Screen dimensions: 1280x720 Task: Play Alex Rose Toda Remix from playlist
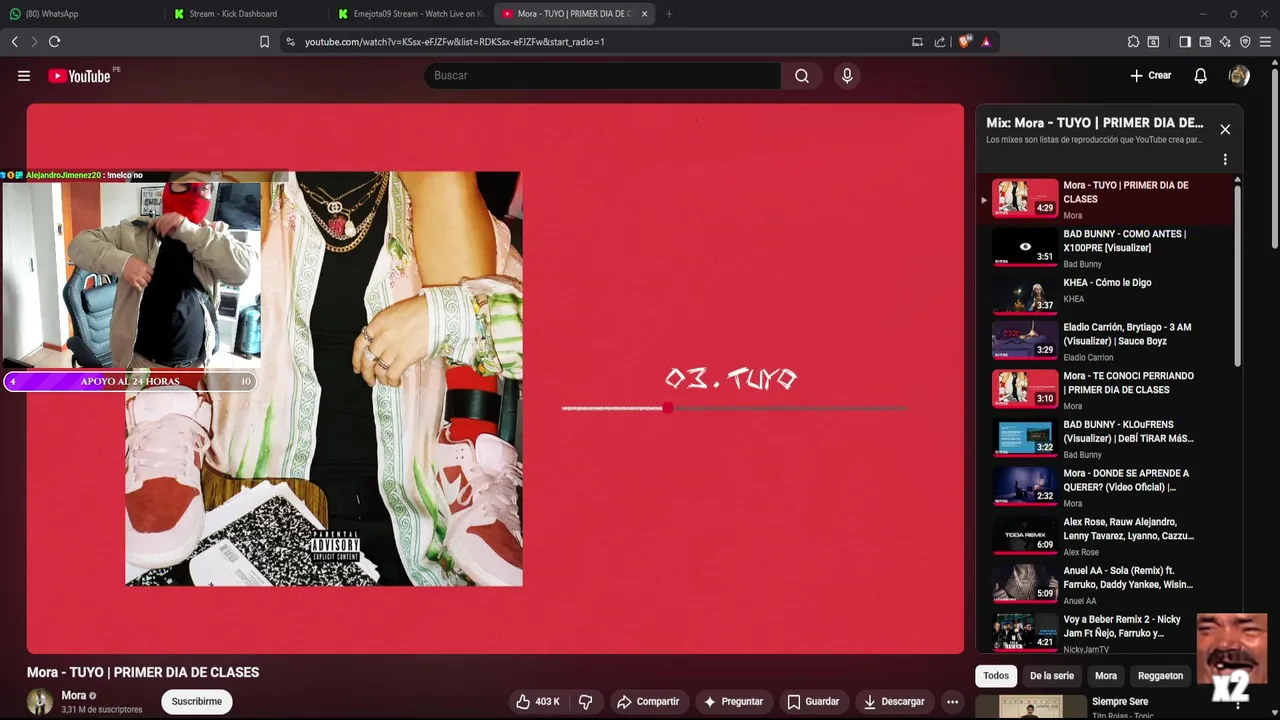coord(1107,536)
